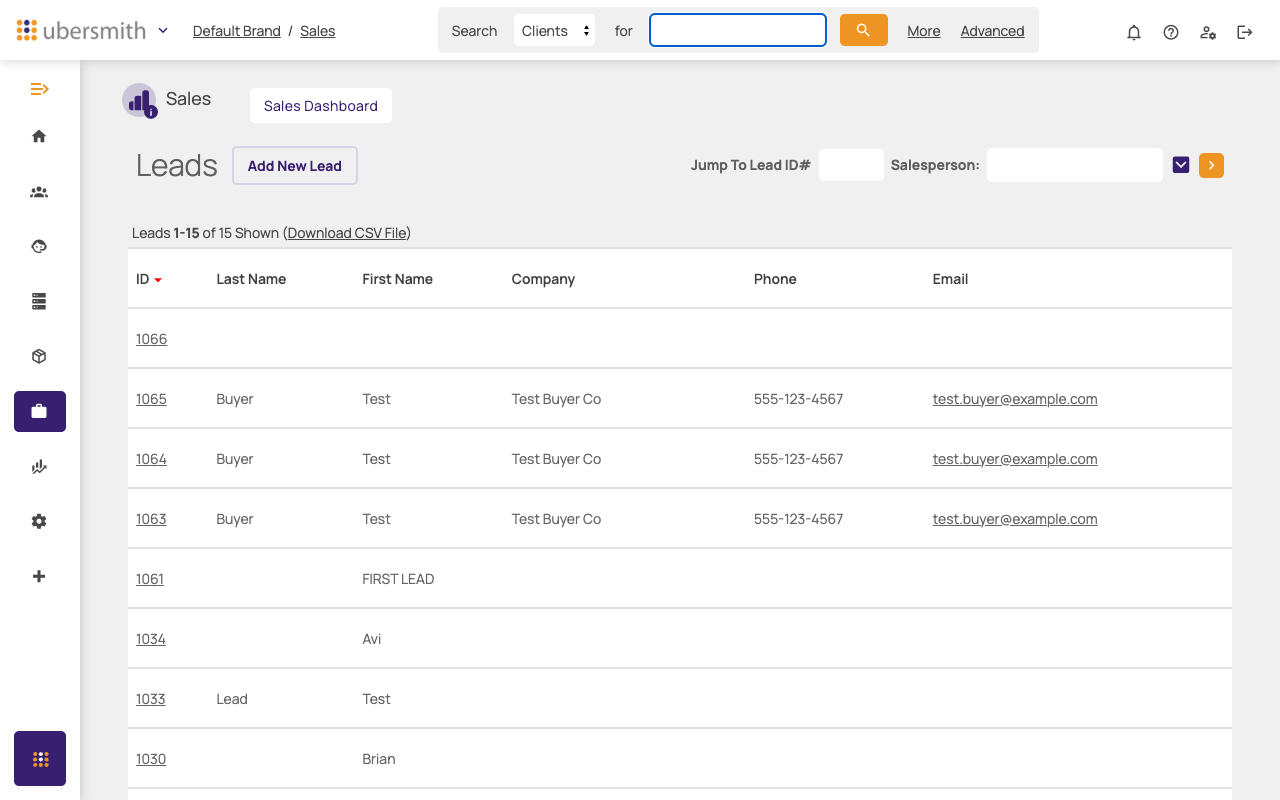
Task: Sort by Last Name column header
Action: pyautogui.click(x=251, y=279)
